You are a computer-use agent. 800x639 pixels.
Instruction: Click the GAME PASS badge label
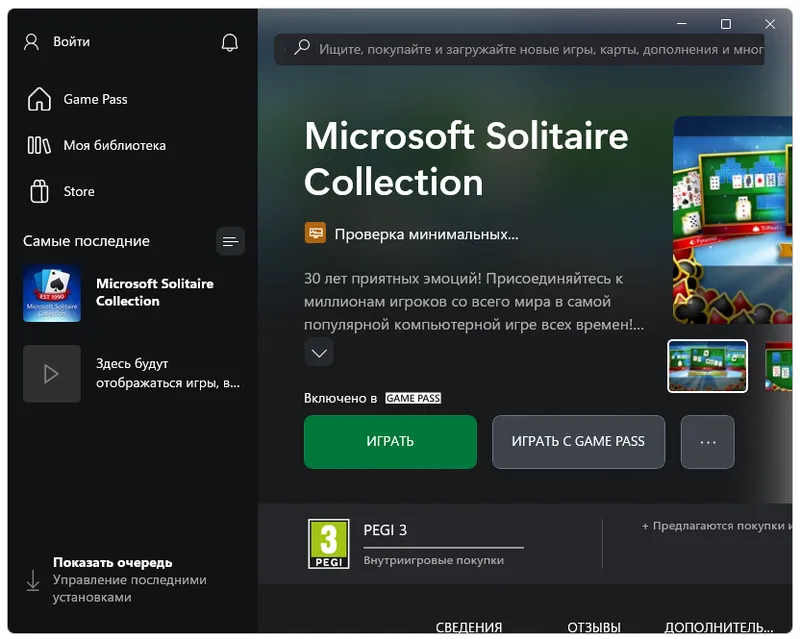click(413, 398)
